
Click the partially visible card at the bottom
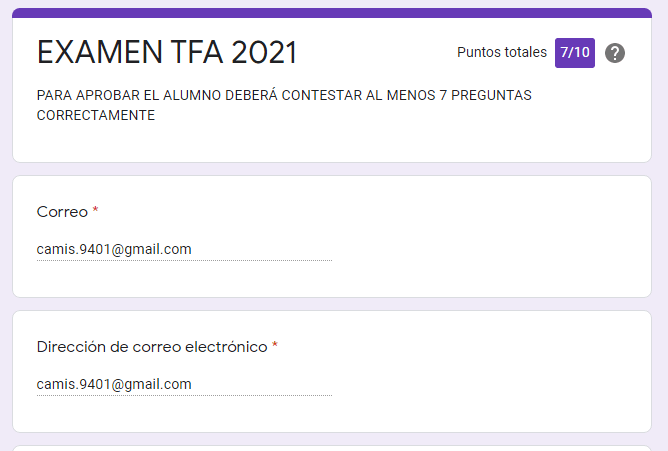tap(332, 447)
